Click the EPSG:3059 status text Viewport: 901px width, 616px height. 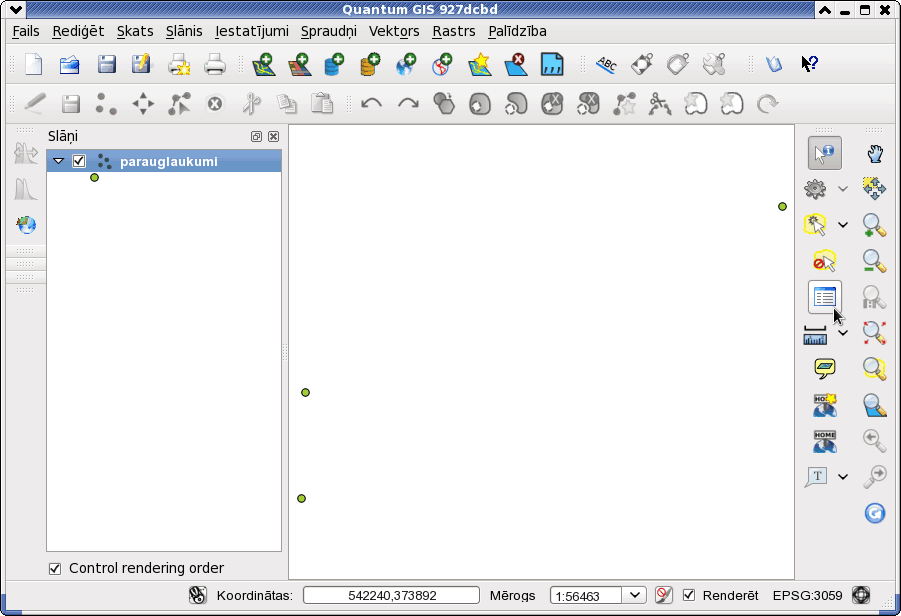[807, 595]
